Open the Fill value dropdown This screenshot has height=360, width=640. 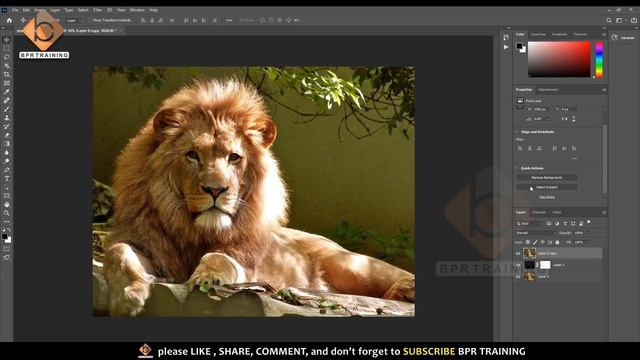(588, 242)
